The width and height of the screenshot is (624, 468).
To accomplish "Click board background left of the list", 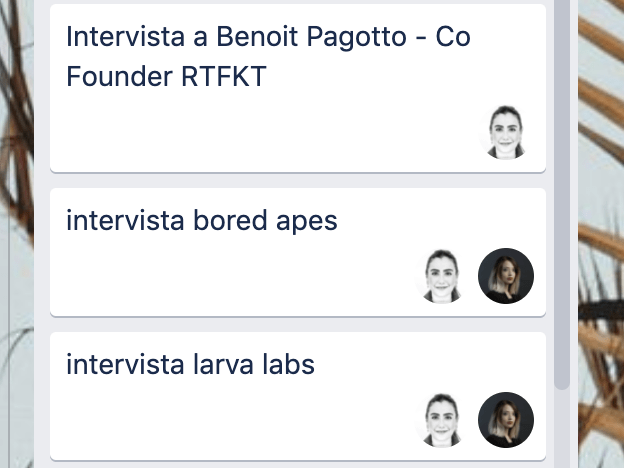I will pyautogui.click(x=17, y=234).
